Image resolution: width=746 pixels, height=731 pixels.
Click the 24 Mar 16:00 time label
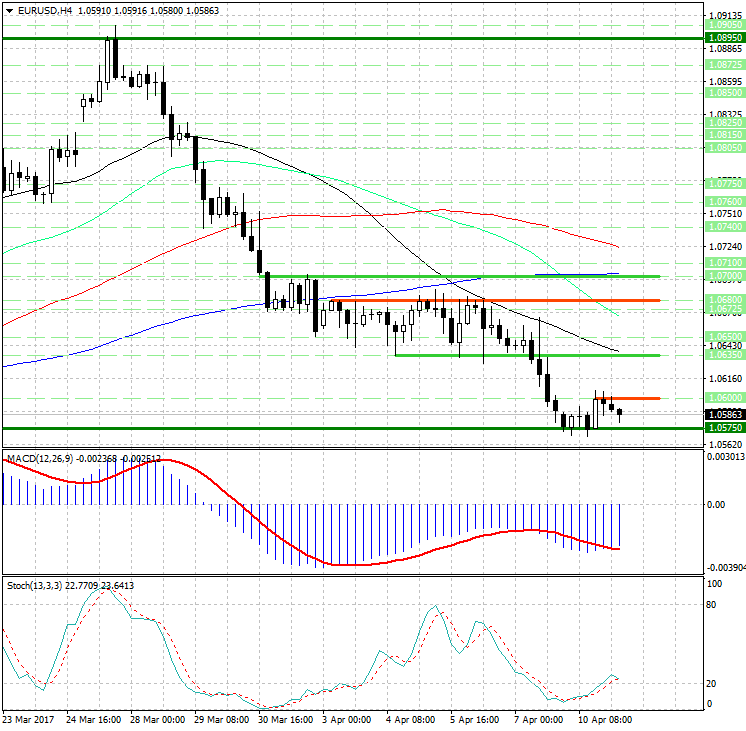point(93,719)
